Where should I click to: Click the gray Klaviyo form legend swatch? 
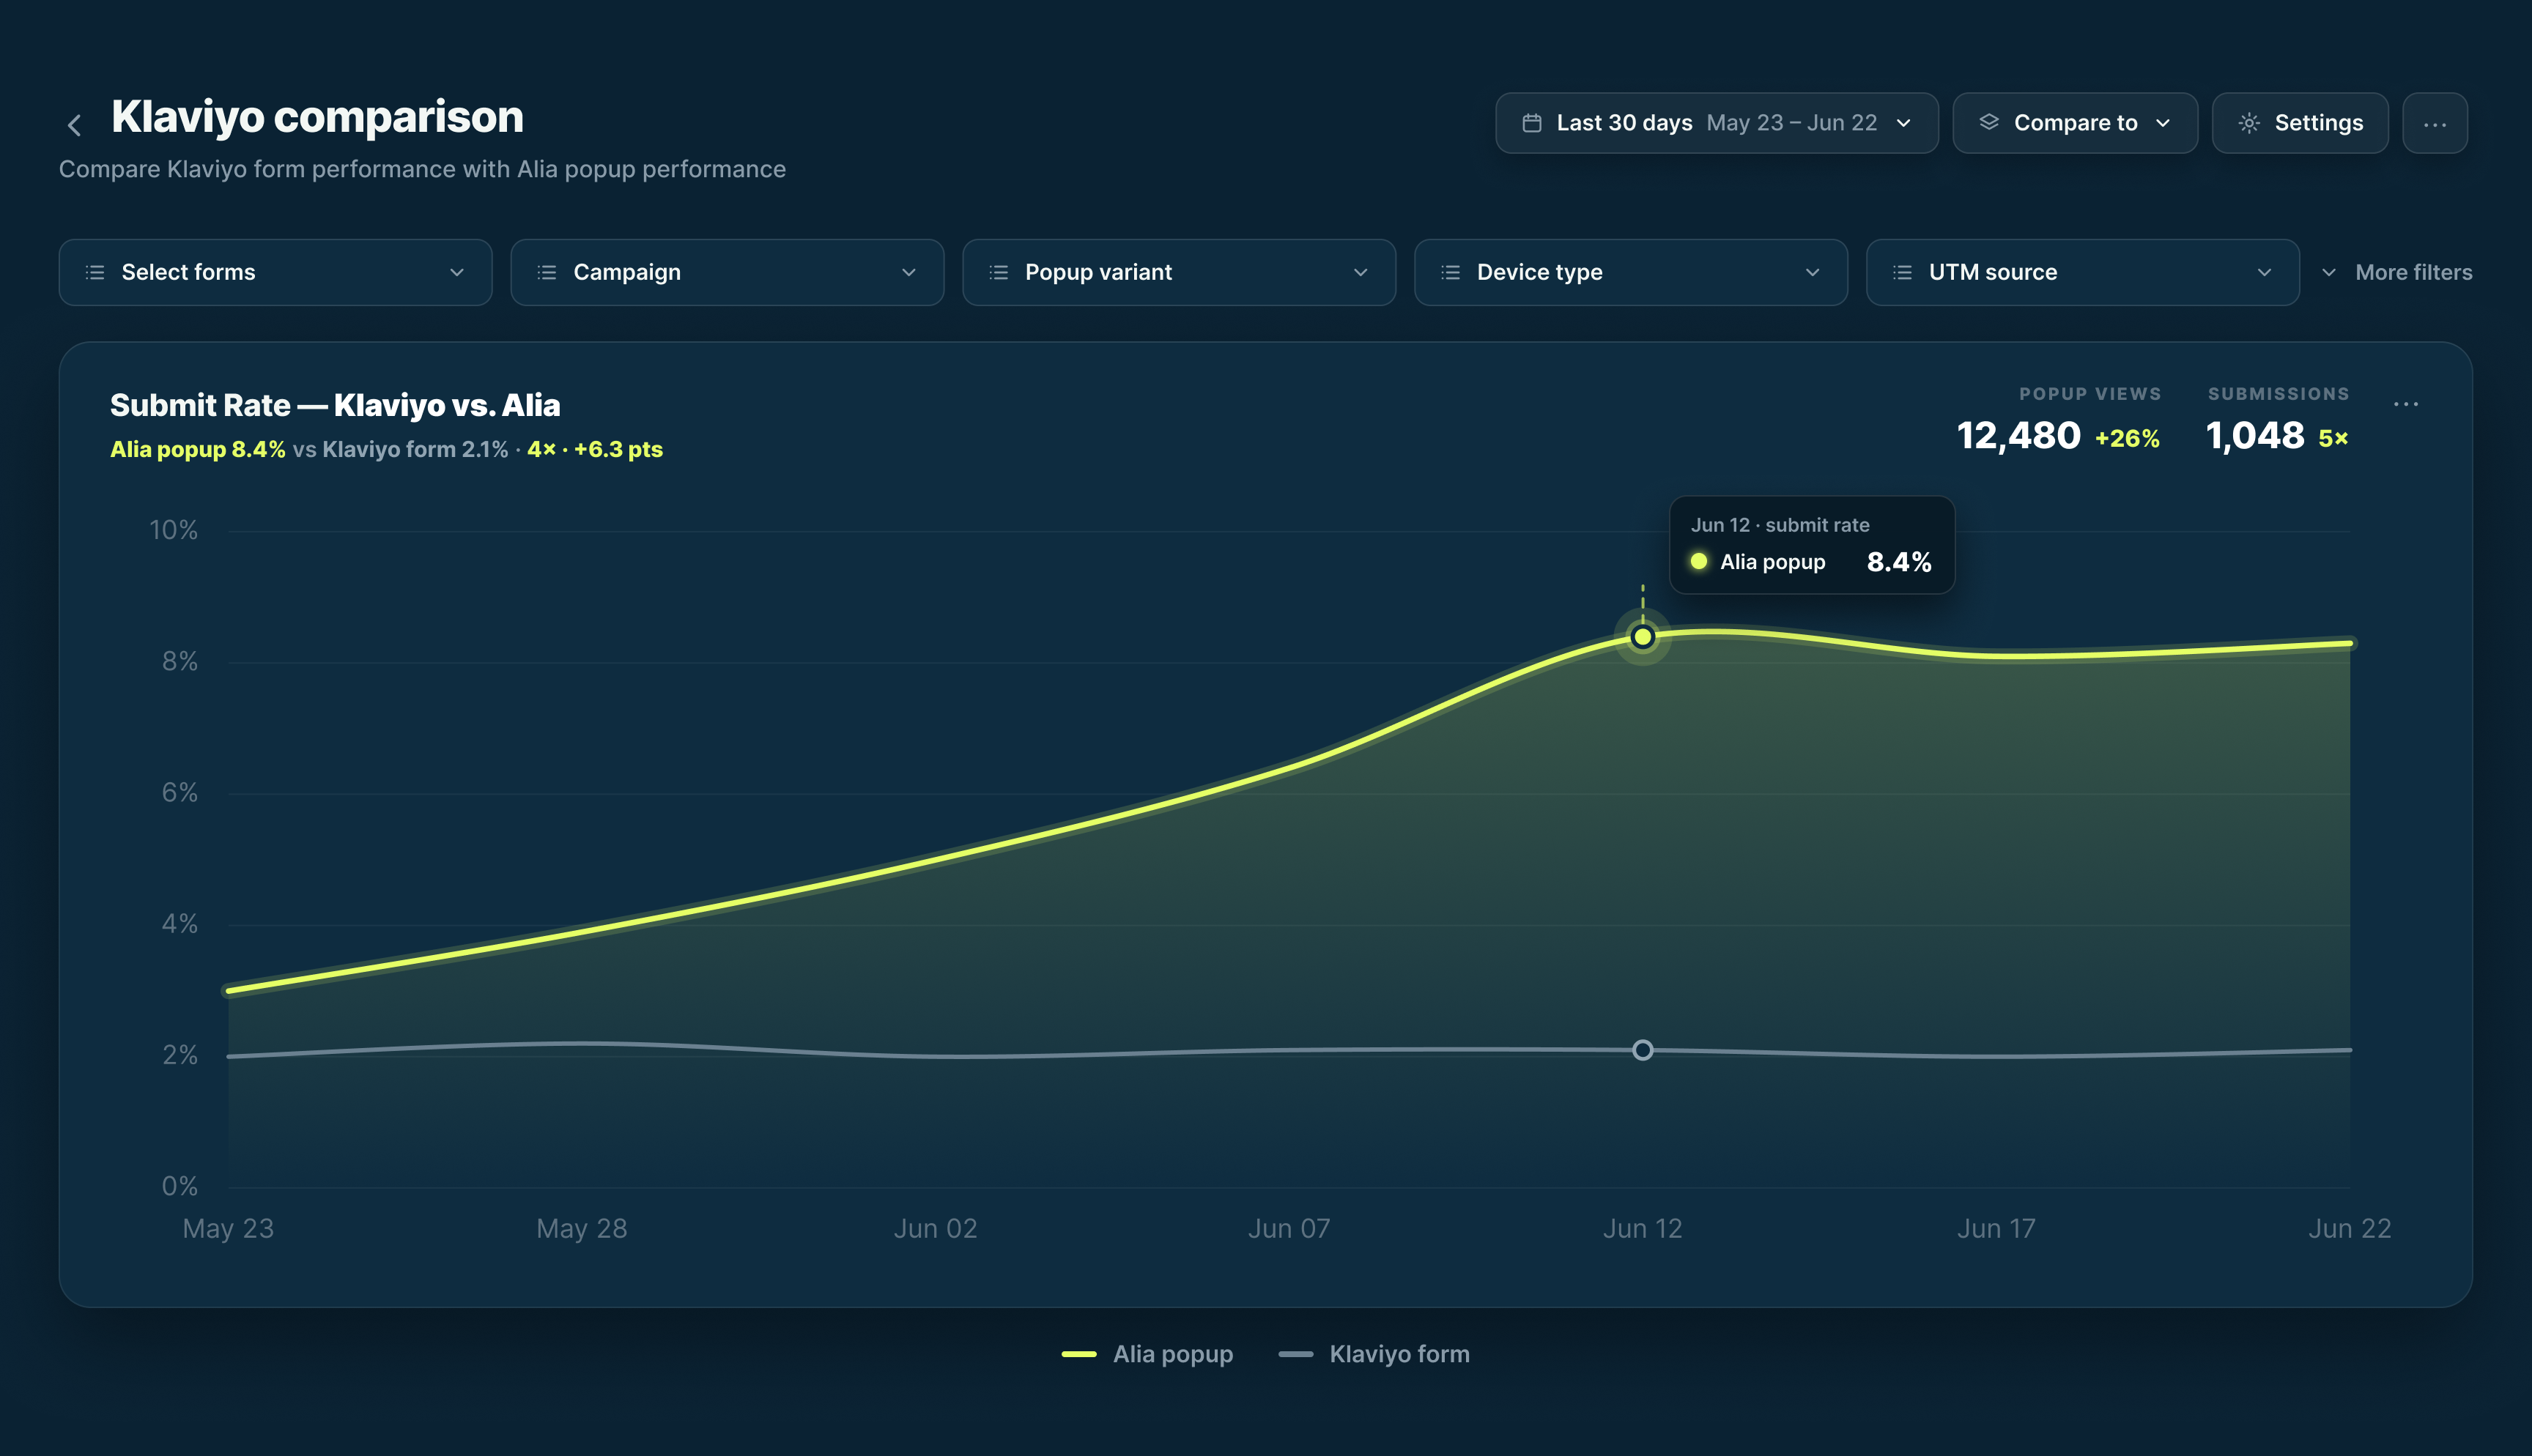point(1295,1354)
